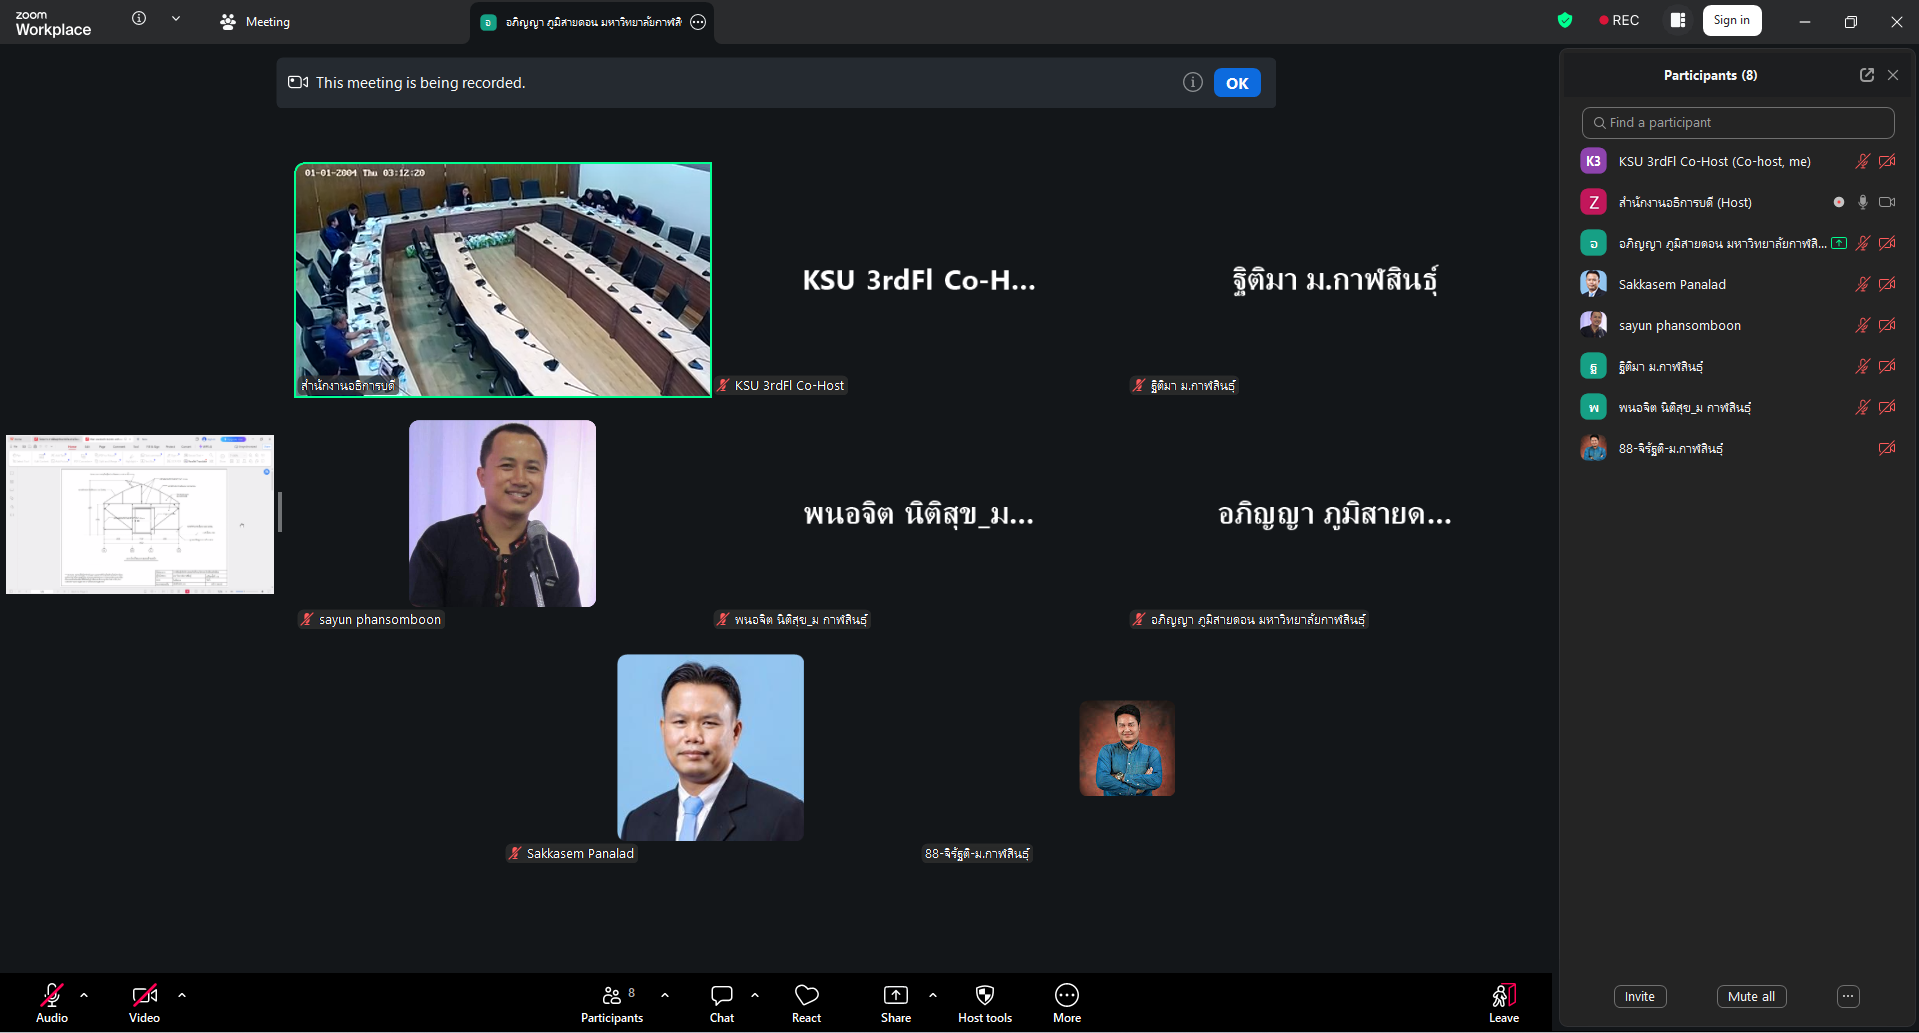Switch to the Meeting tab
1919x1033 pixels.
click(x=256, y=22)
